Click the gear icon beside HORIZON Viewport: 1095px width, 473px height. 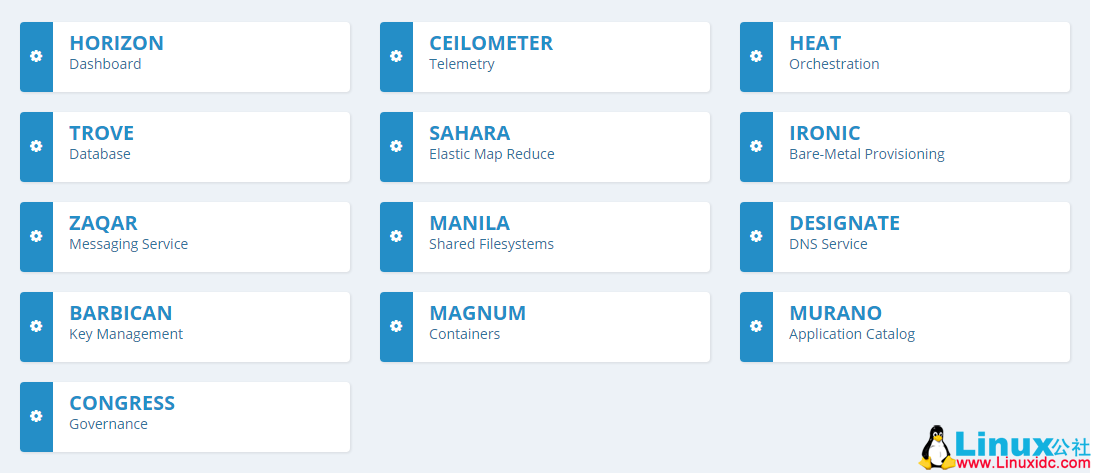pyautogui.click(x=36, y=56)
